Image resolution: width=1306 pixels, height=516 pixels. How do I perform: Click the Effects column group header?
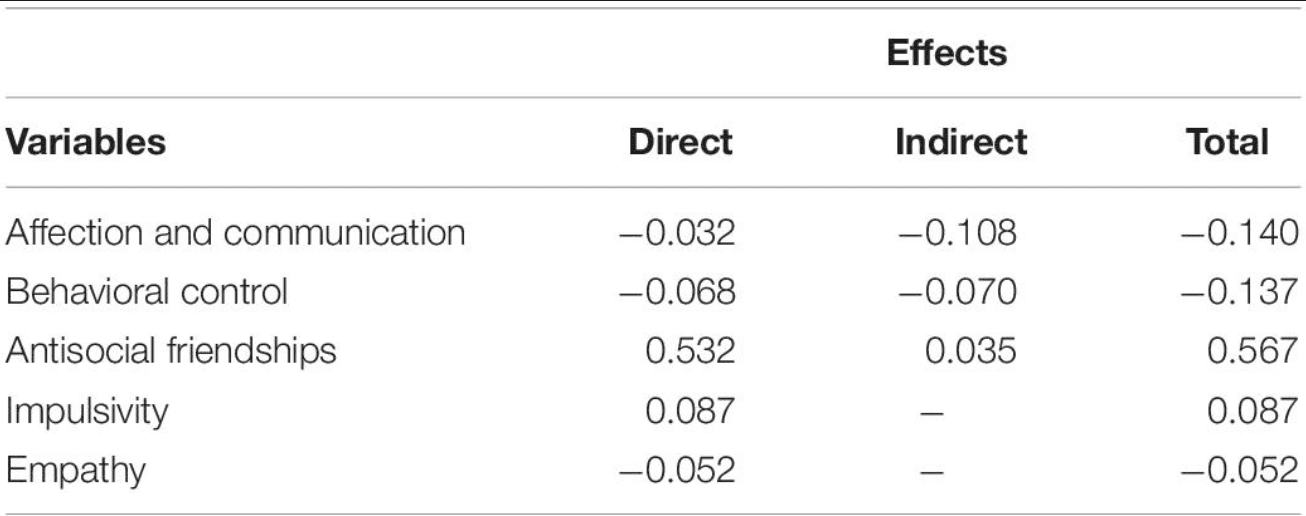point(948,54)
